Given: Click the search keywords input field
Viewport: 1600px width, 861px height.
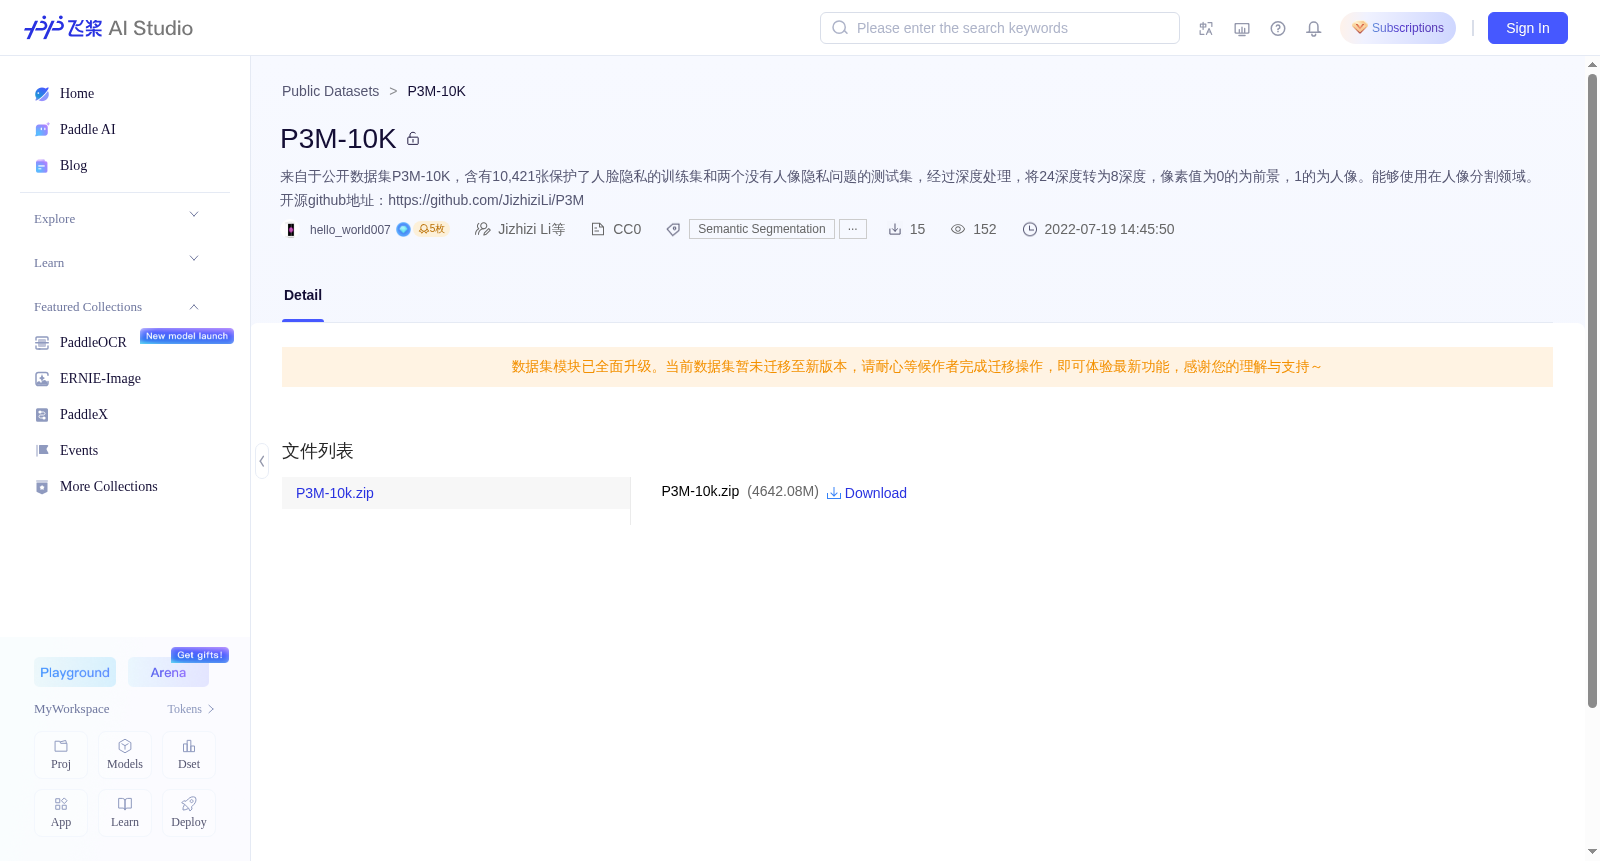Looking at the screenshot, I should [1000, 28].
